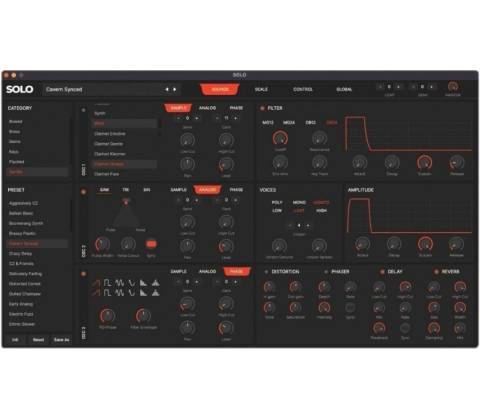
Task: Click the Pulse Width knob in OSC 2
Action: point(102,245)
